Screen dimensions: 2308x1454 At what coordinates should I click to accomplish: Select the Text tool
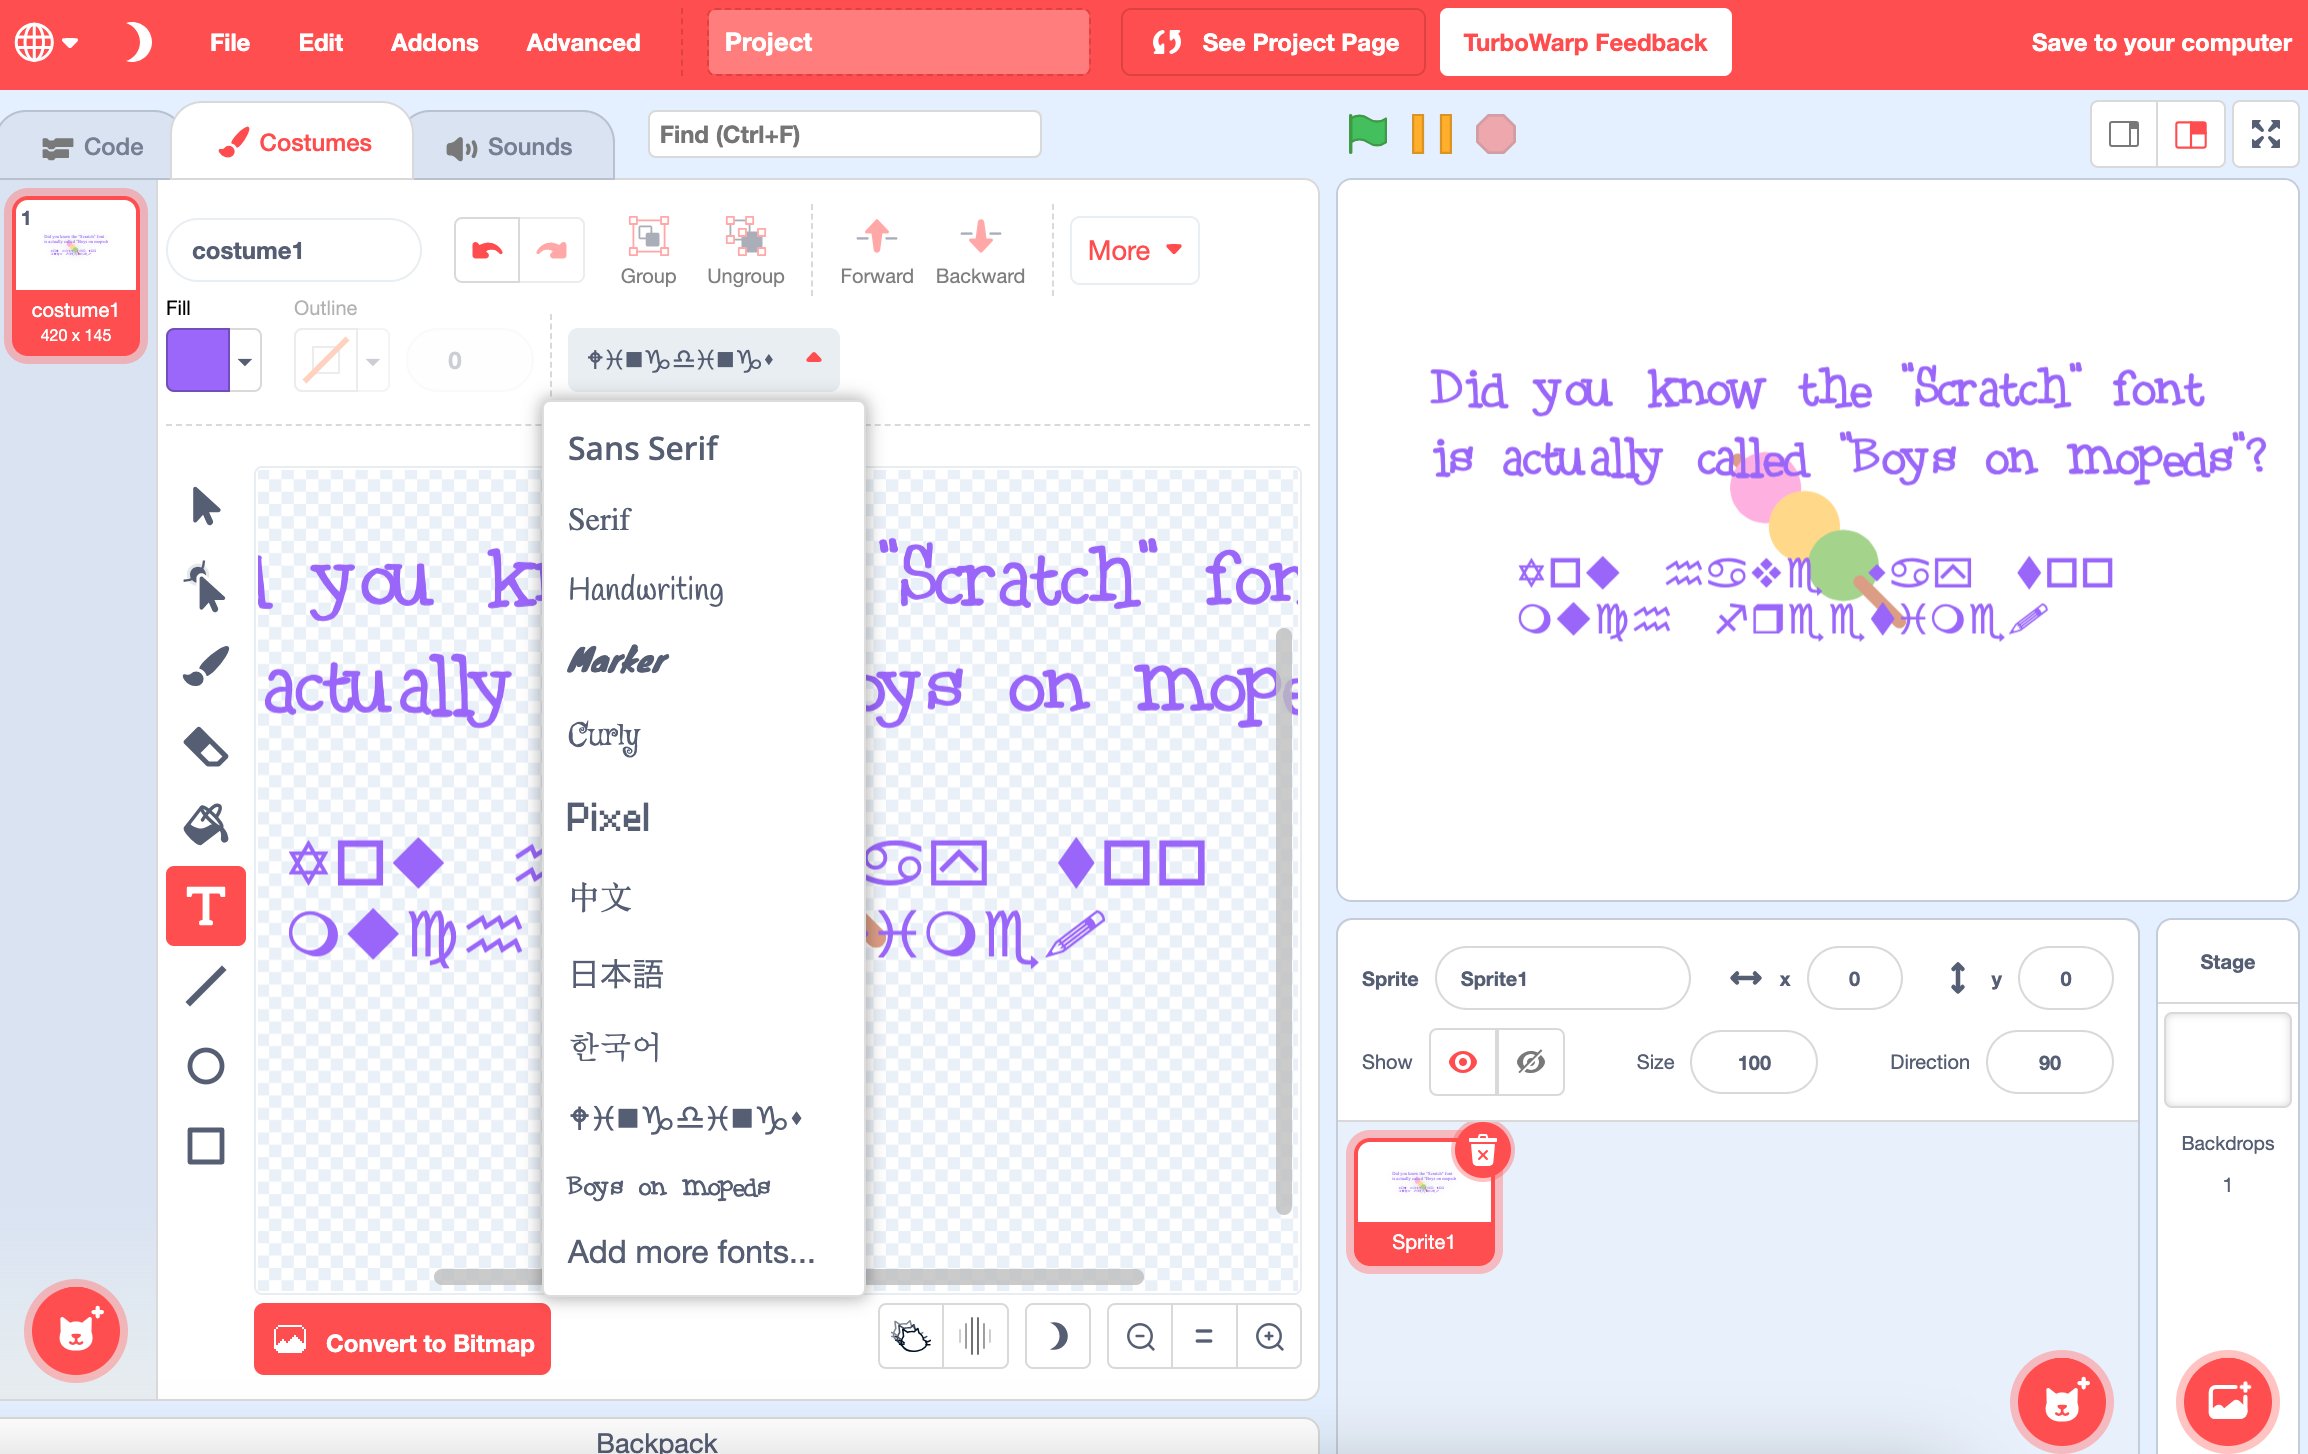point(206,906)
